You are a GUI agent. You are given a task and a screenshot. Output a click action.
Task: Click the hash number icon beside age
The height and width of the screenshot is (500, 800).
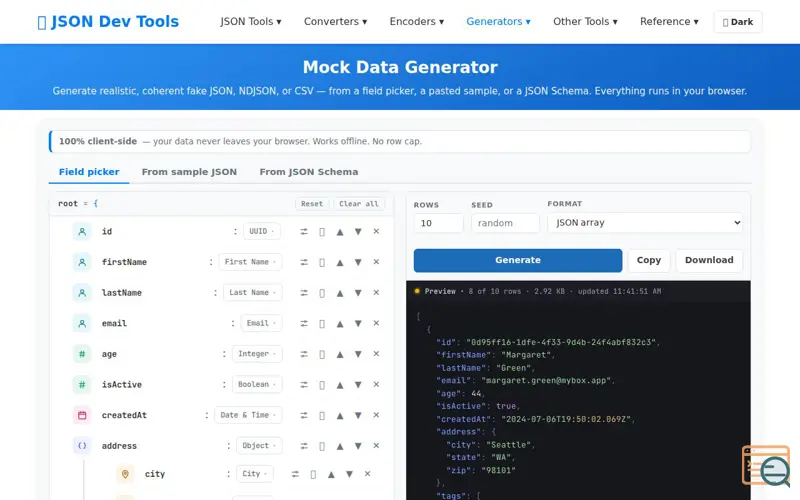click(x=82, y=354)
